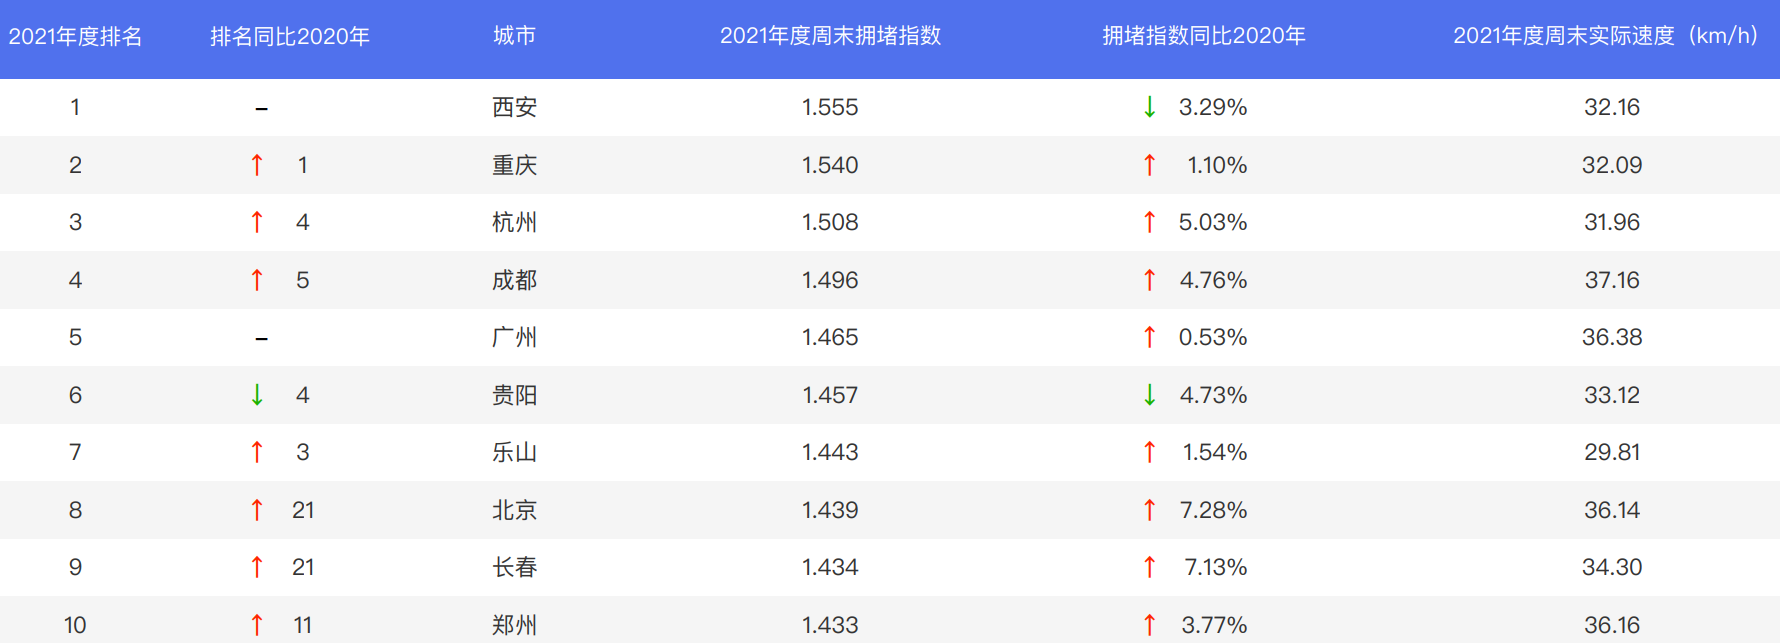Click green down arrow beside 4.73% for 贵阳
The image size is (1780, 643).
pos(1149,395)
